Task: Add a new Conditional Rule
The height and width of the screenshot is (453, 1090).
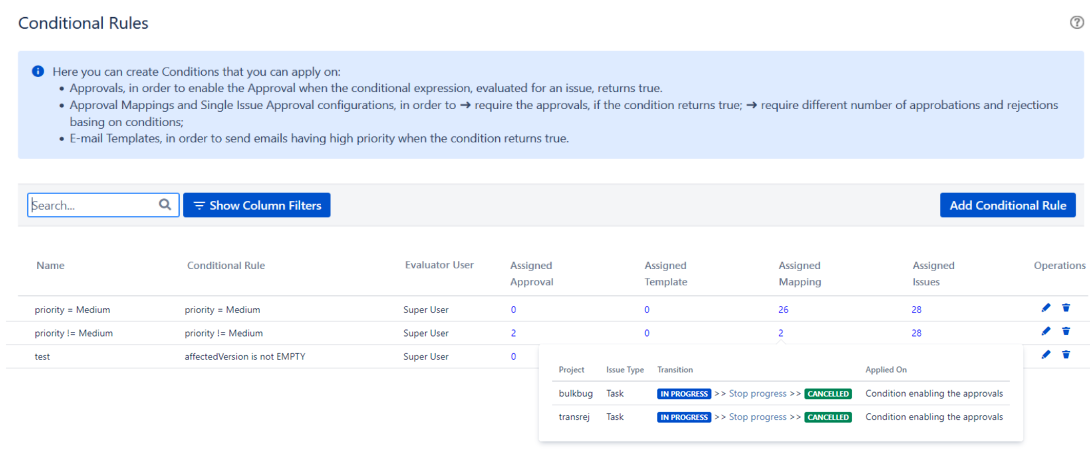Action: click(x=1007, y=205)
